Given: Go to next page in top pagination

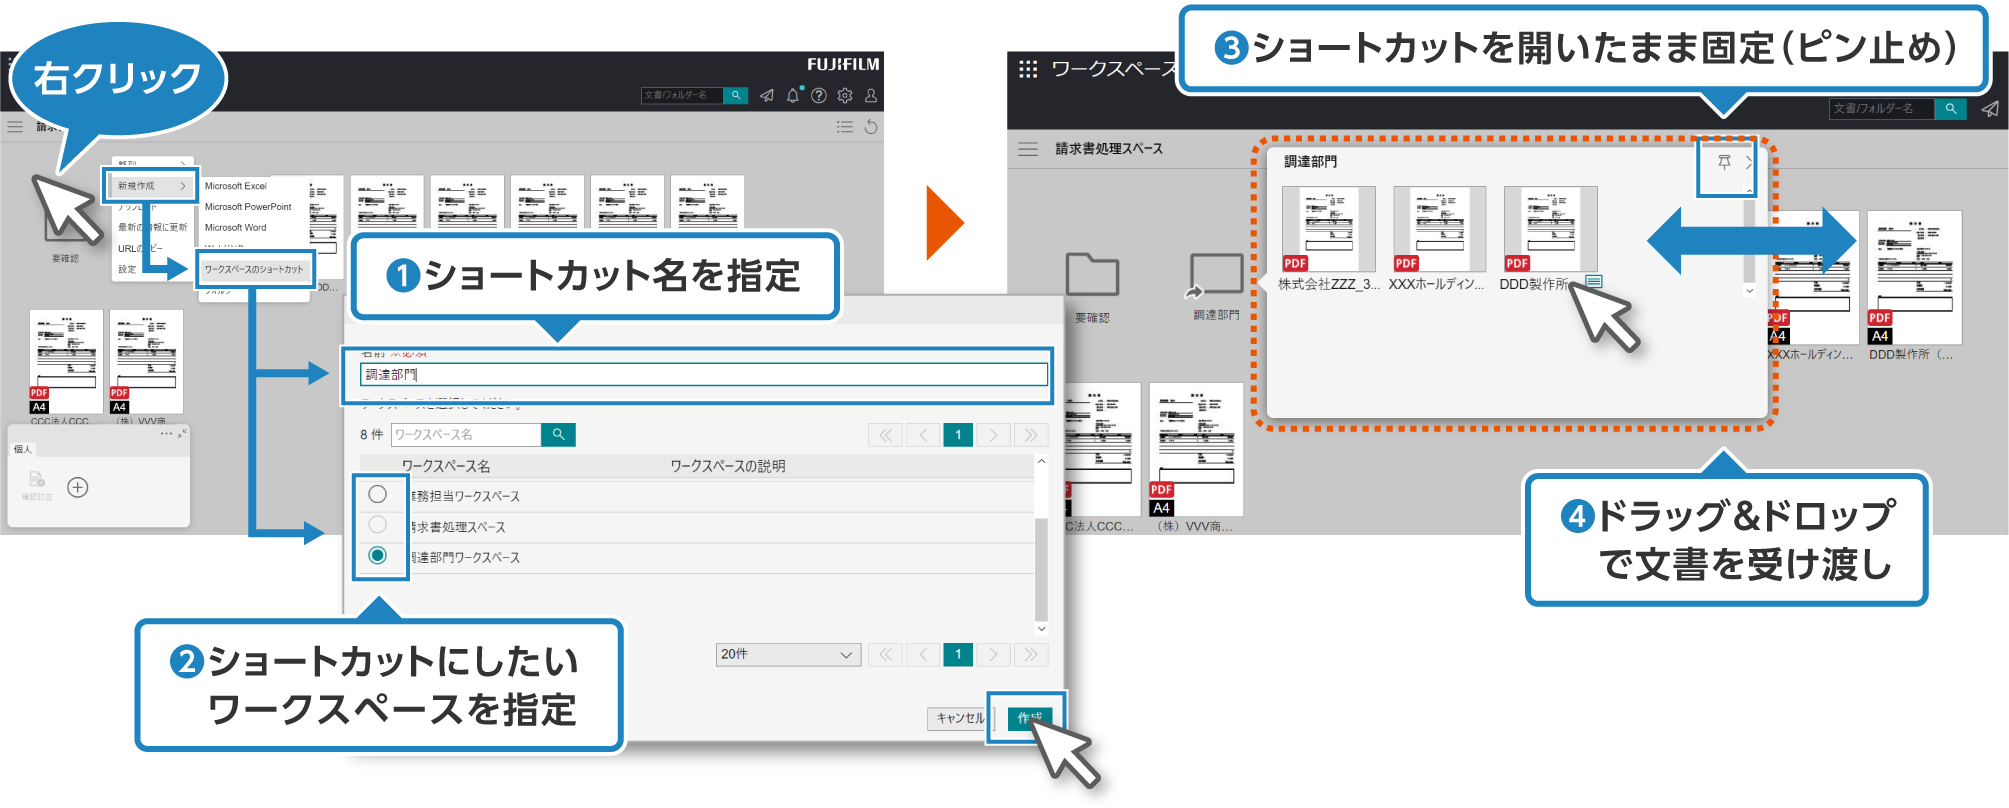Looking at the screenshot, I should tap(993, 434).
